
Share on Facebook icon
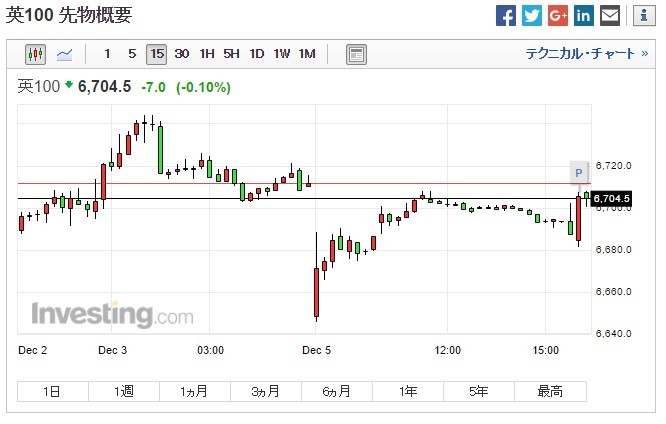pos(506,16)
